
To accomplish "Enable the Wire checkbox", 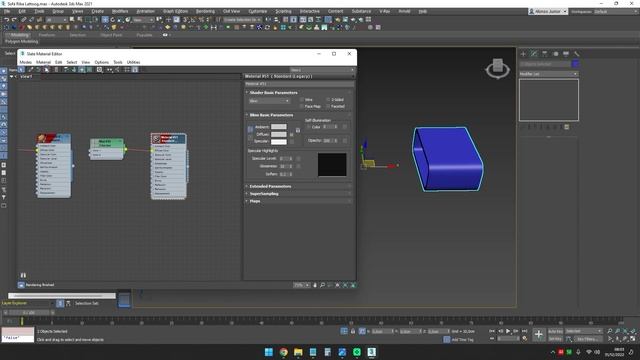I will click(302, 100).
